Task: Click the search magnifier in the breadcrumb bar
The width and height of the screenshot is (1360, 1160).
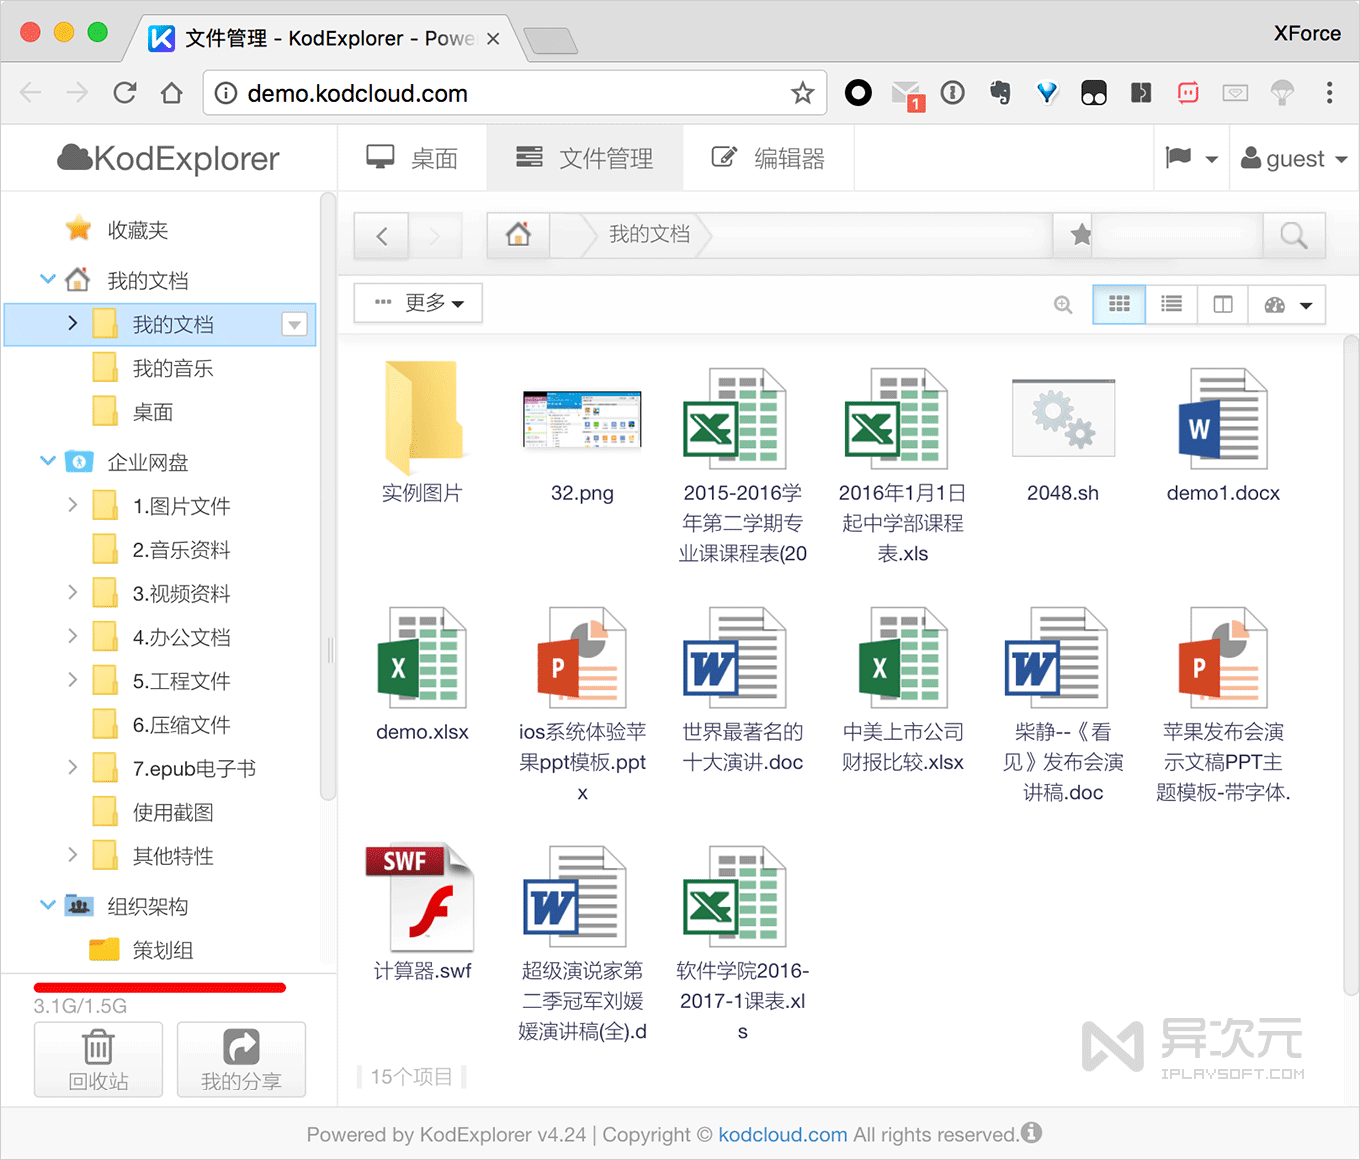Action: coord(1294,235)
